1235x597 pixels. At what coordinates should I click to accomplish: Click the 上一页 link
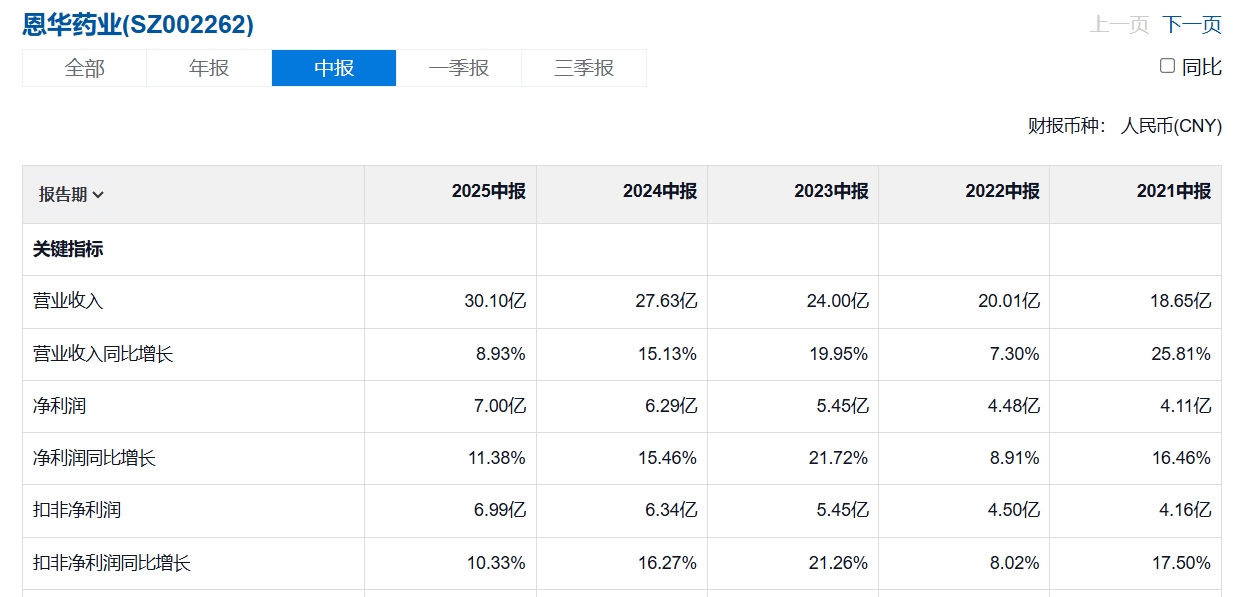tap(1119, 25)
